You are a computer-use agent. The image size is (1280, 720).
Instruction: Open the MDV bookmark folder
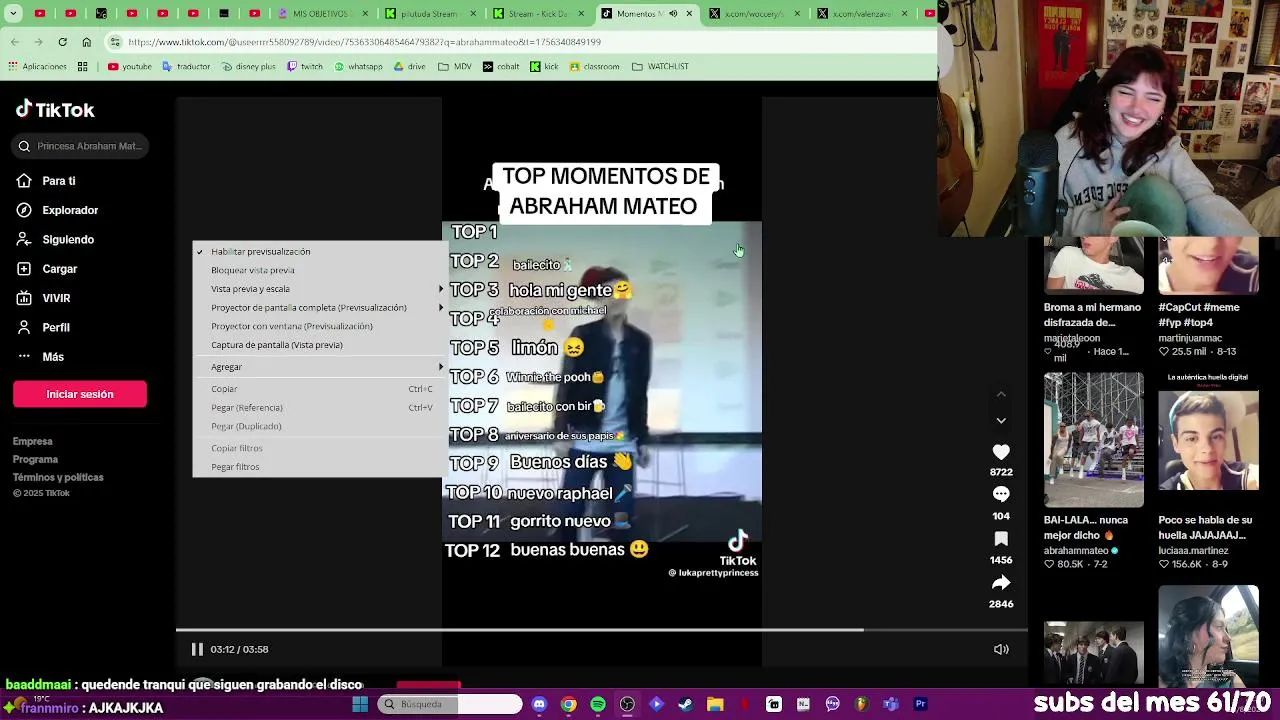click(453, 67)
